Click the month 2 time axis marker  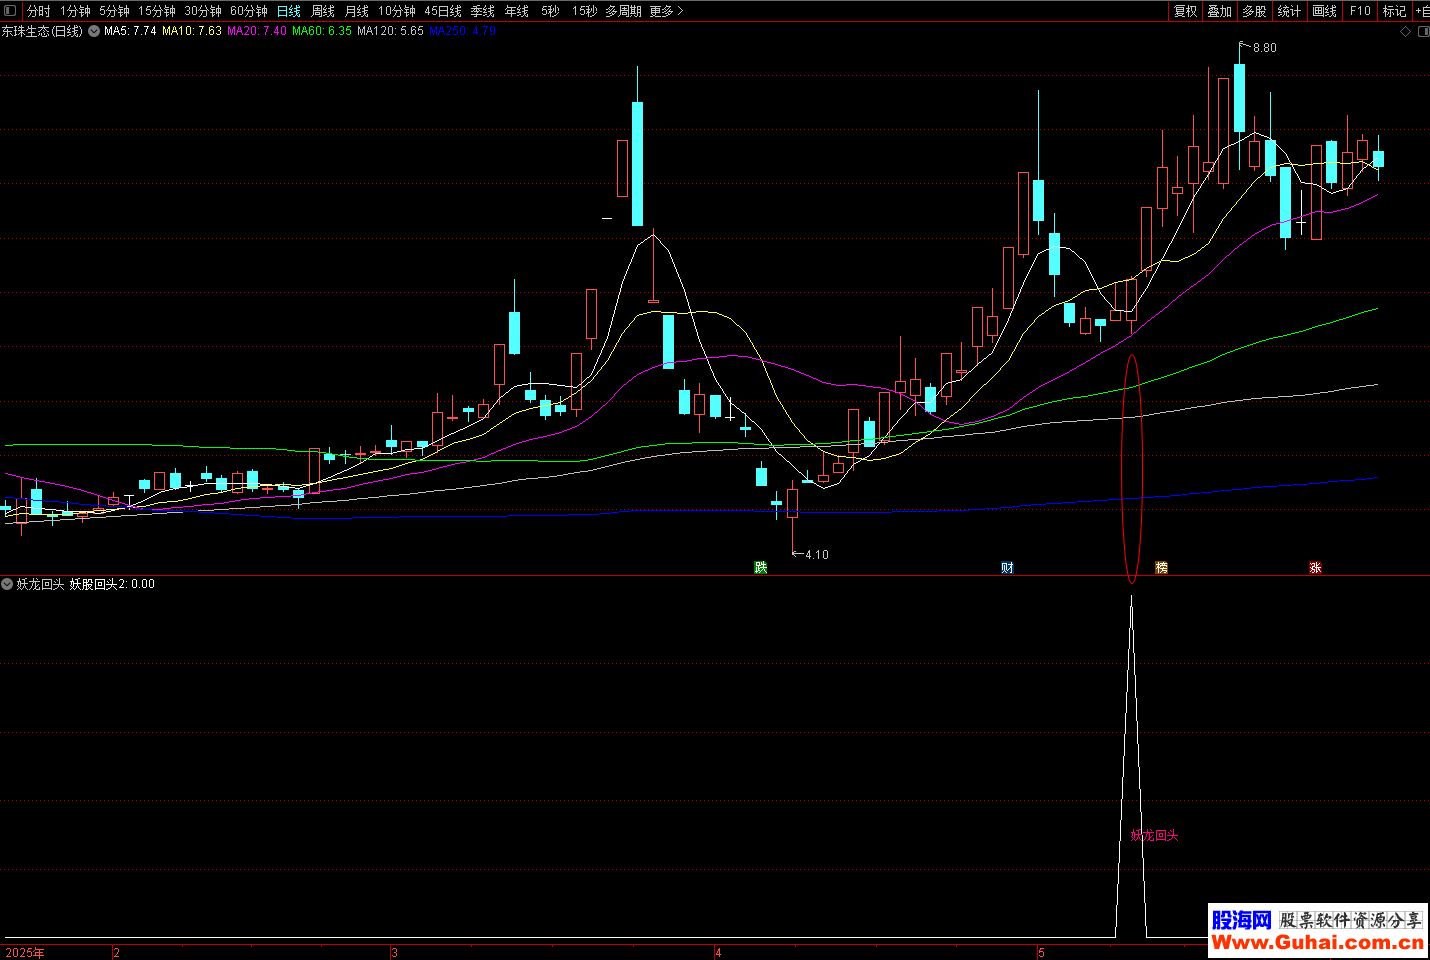click(x=117, y=952)
